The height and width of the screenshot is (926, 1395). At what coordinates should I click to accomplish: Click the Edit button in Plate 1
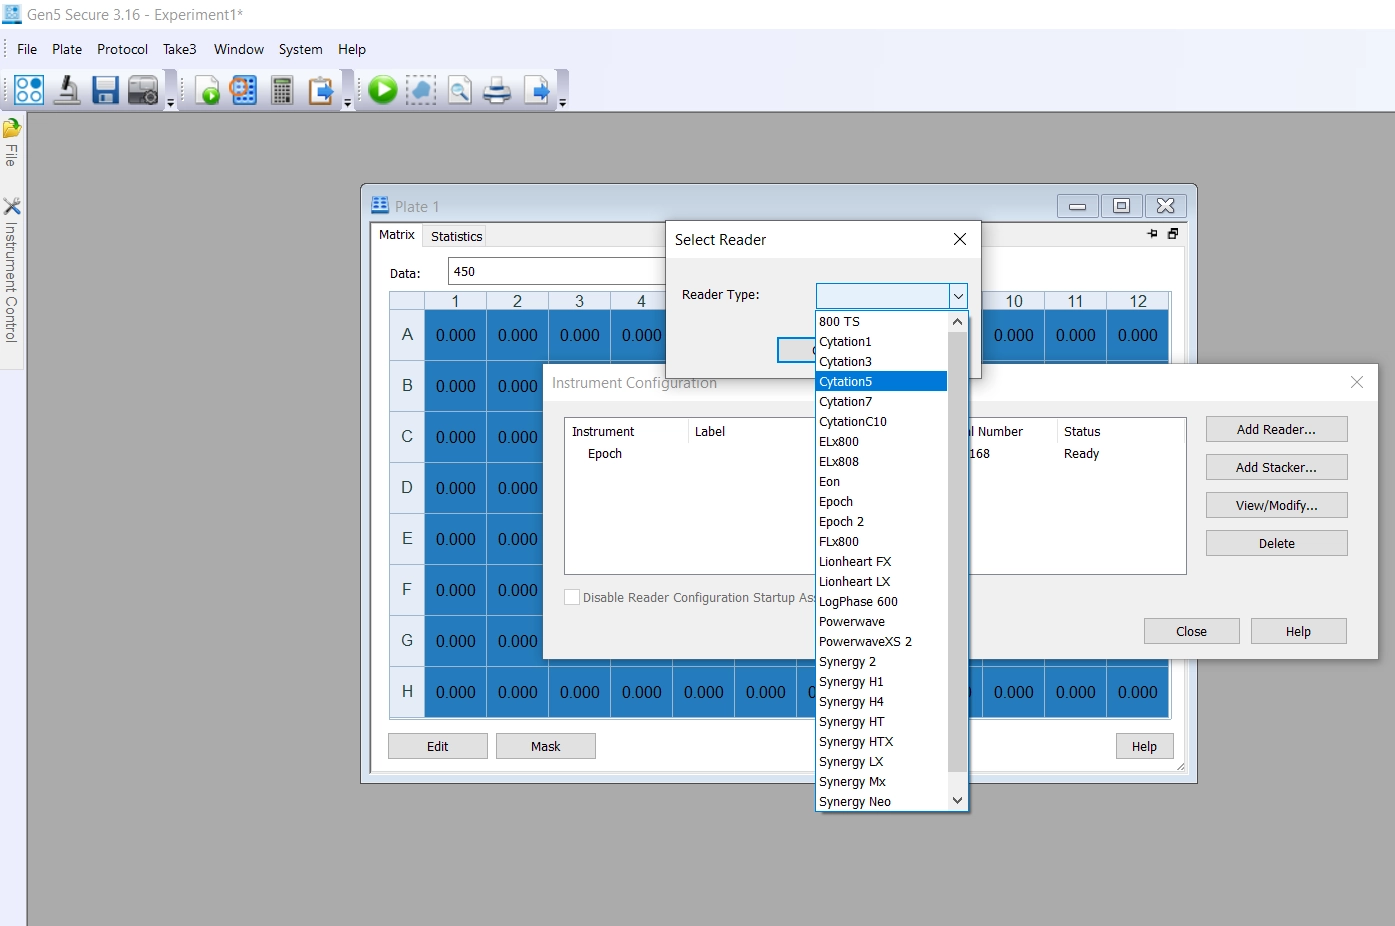click(438, 746)
